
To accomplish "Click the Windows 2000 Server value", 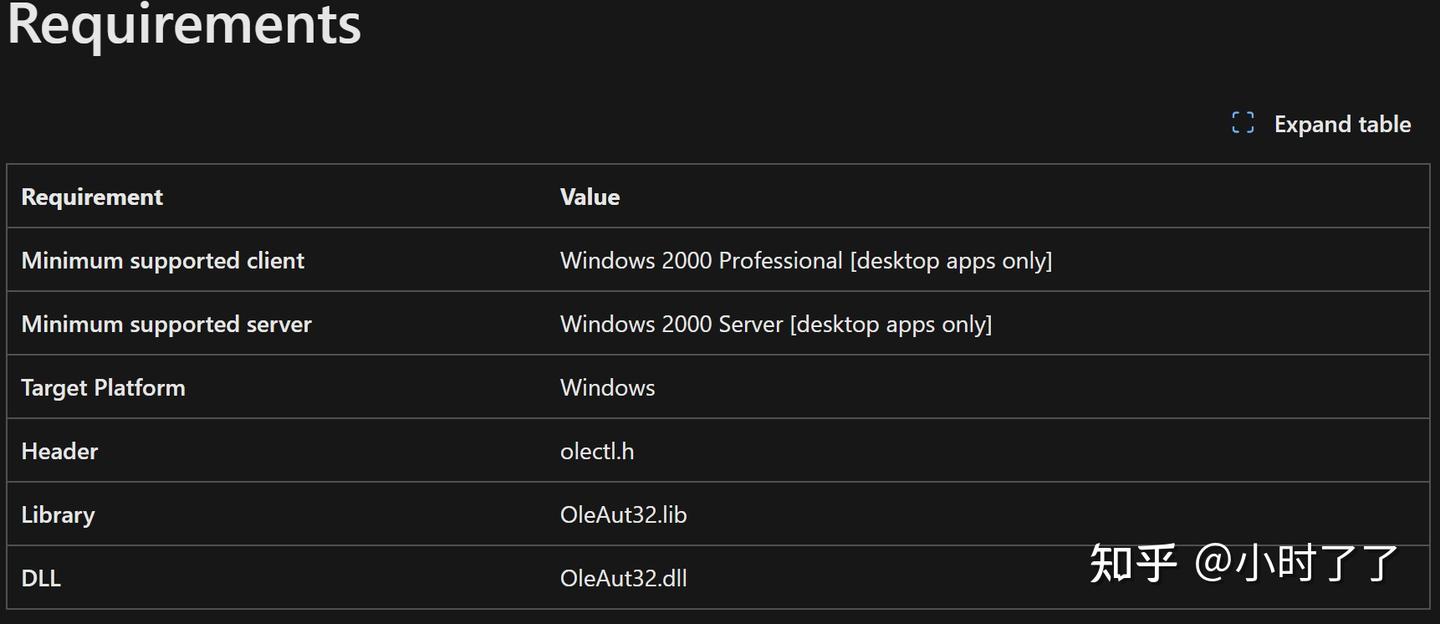I will (x=671, y=324).
